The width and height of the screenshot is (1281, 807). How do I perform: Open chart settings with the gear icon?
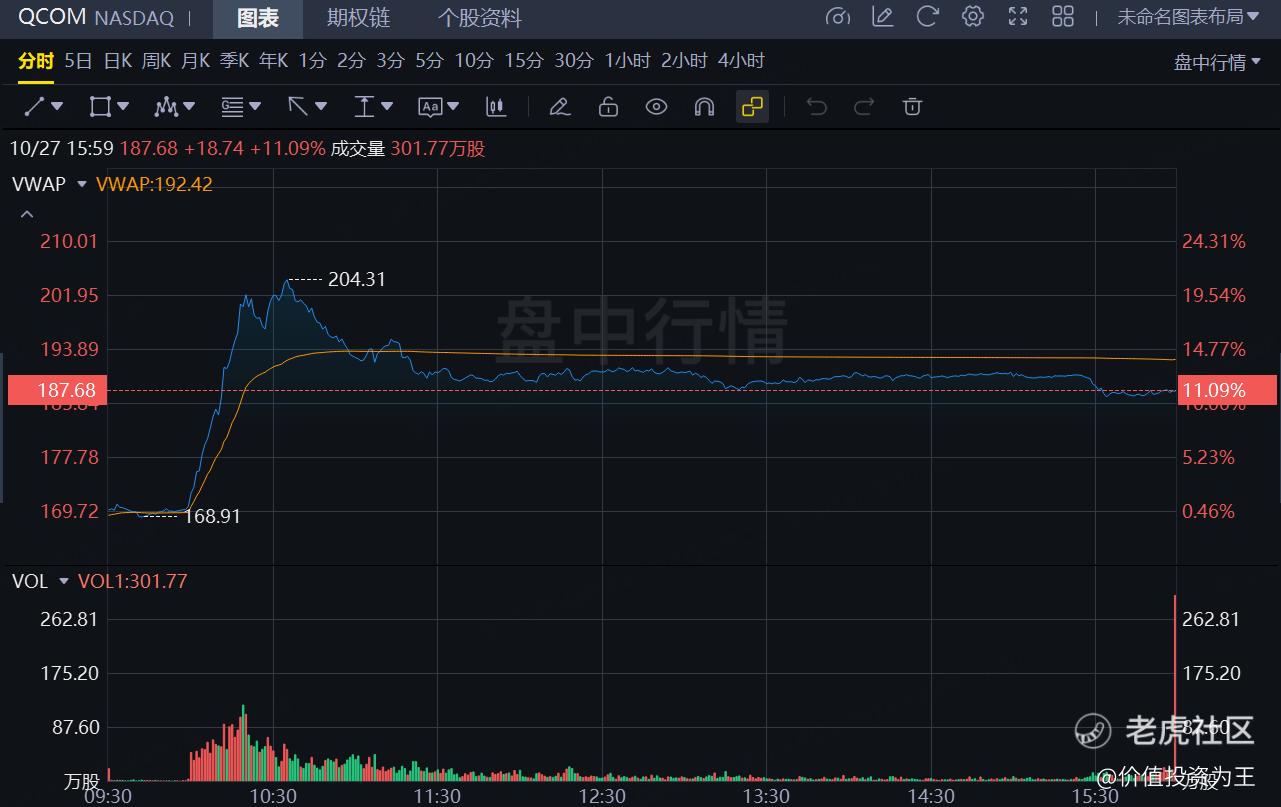(x=972, y=16)
